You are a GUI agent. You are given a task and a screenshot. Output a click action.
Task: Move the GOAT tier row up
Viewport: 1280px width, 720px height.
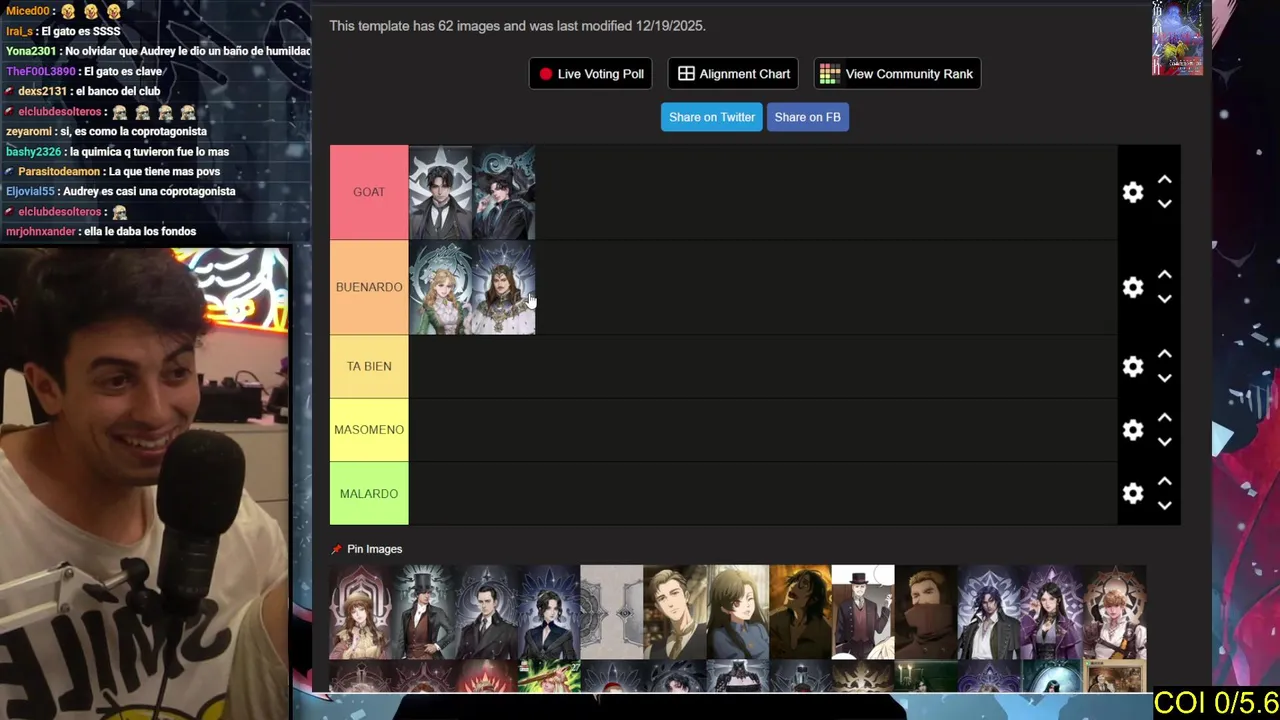(x=1164, y=180)
